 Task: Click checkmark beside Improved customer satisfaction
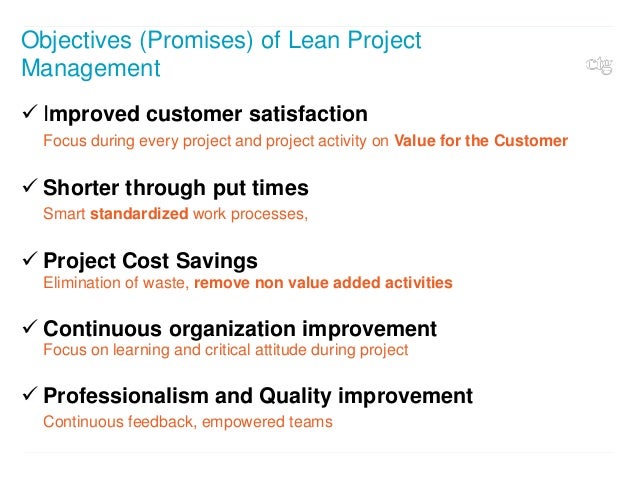[30, 112]
